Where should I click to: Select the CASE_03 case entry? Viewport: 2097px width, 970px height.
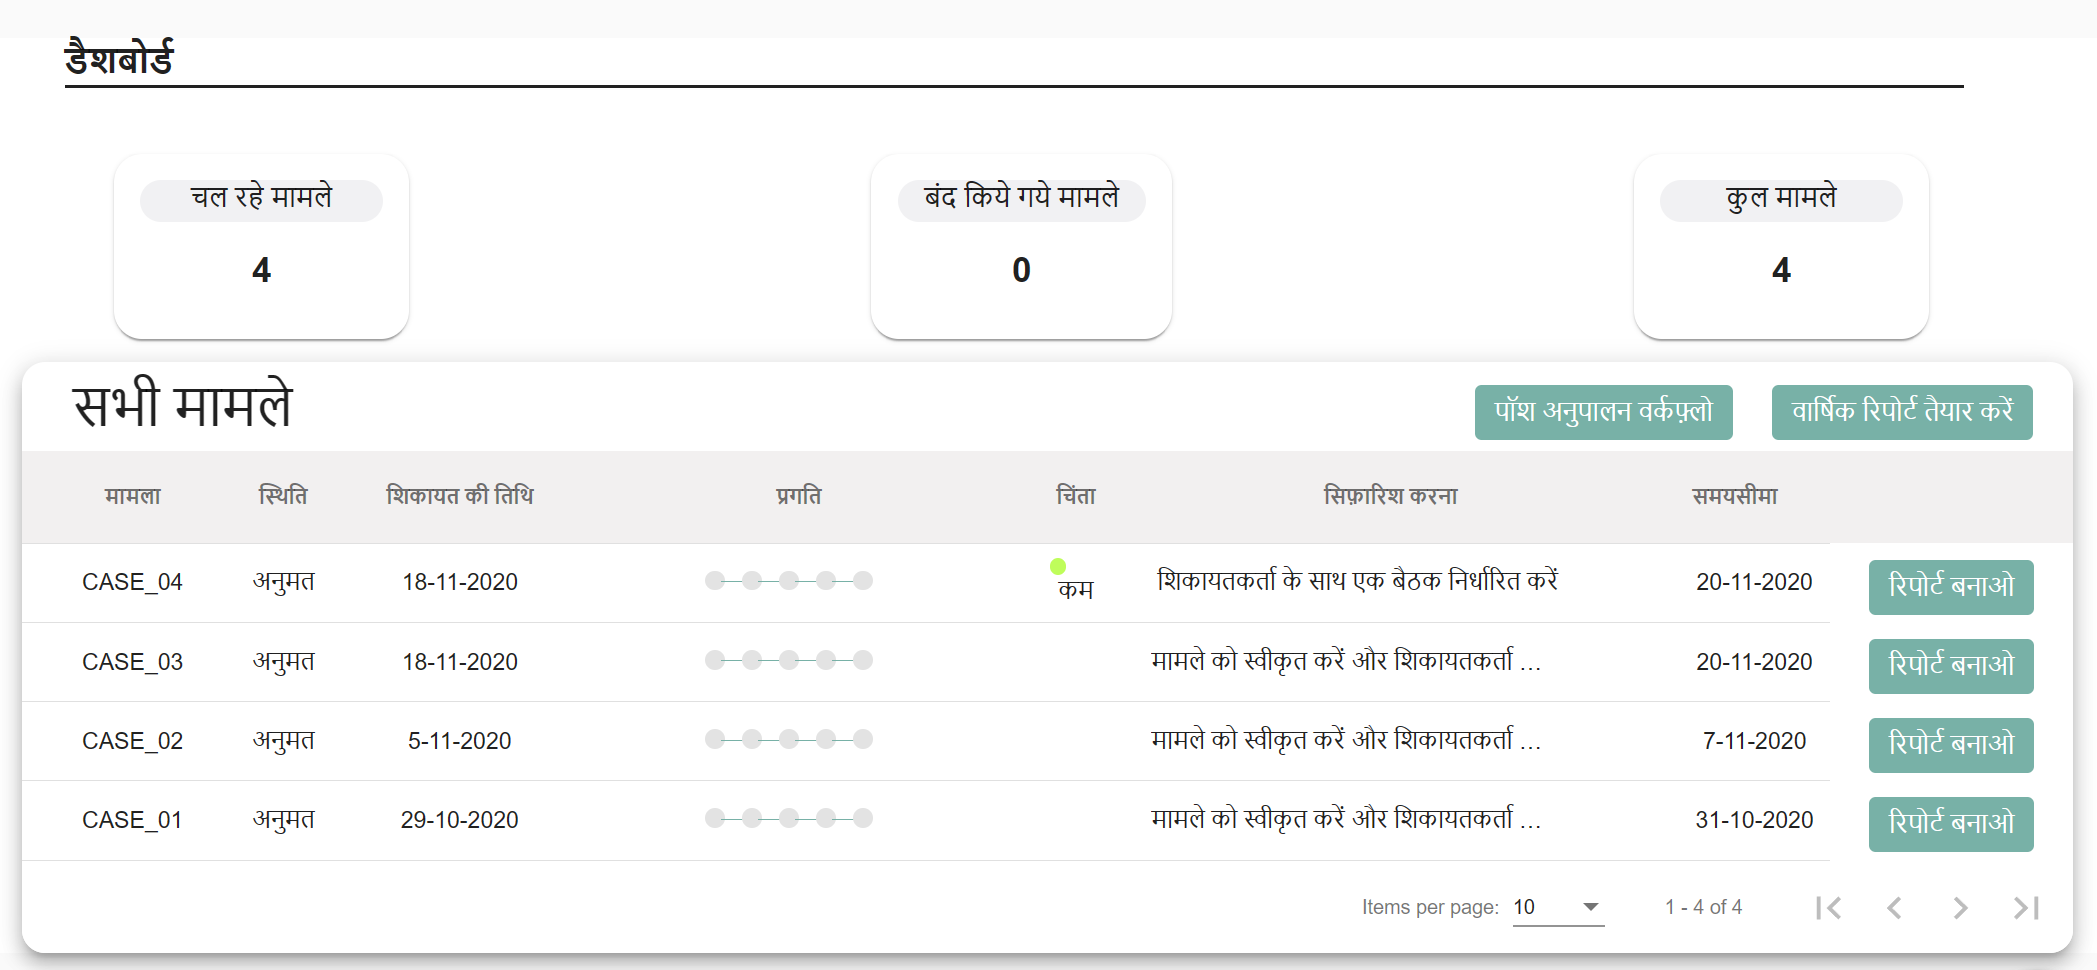pos(132,661)
